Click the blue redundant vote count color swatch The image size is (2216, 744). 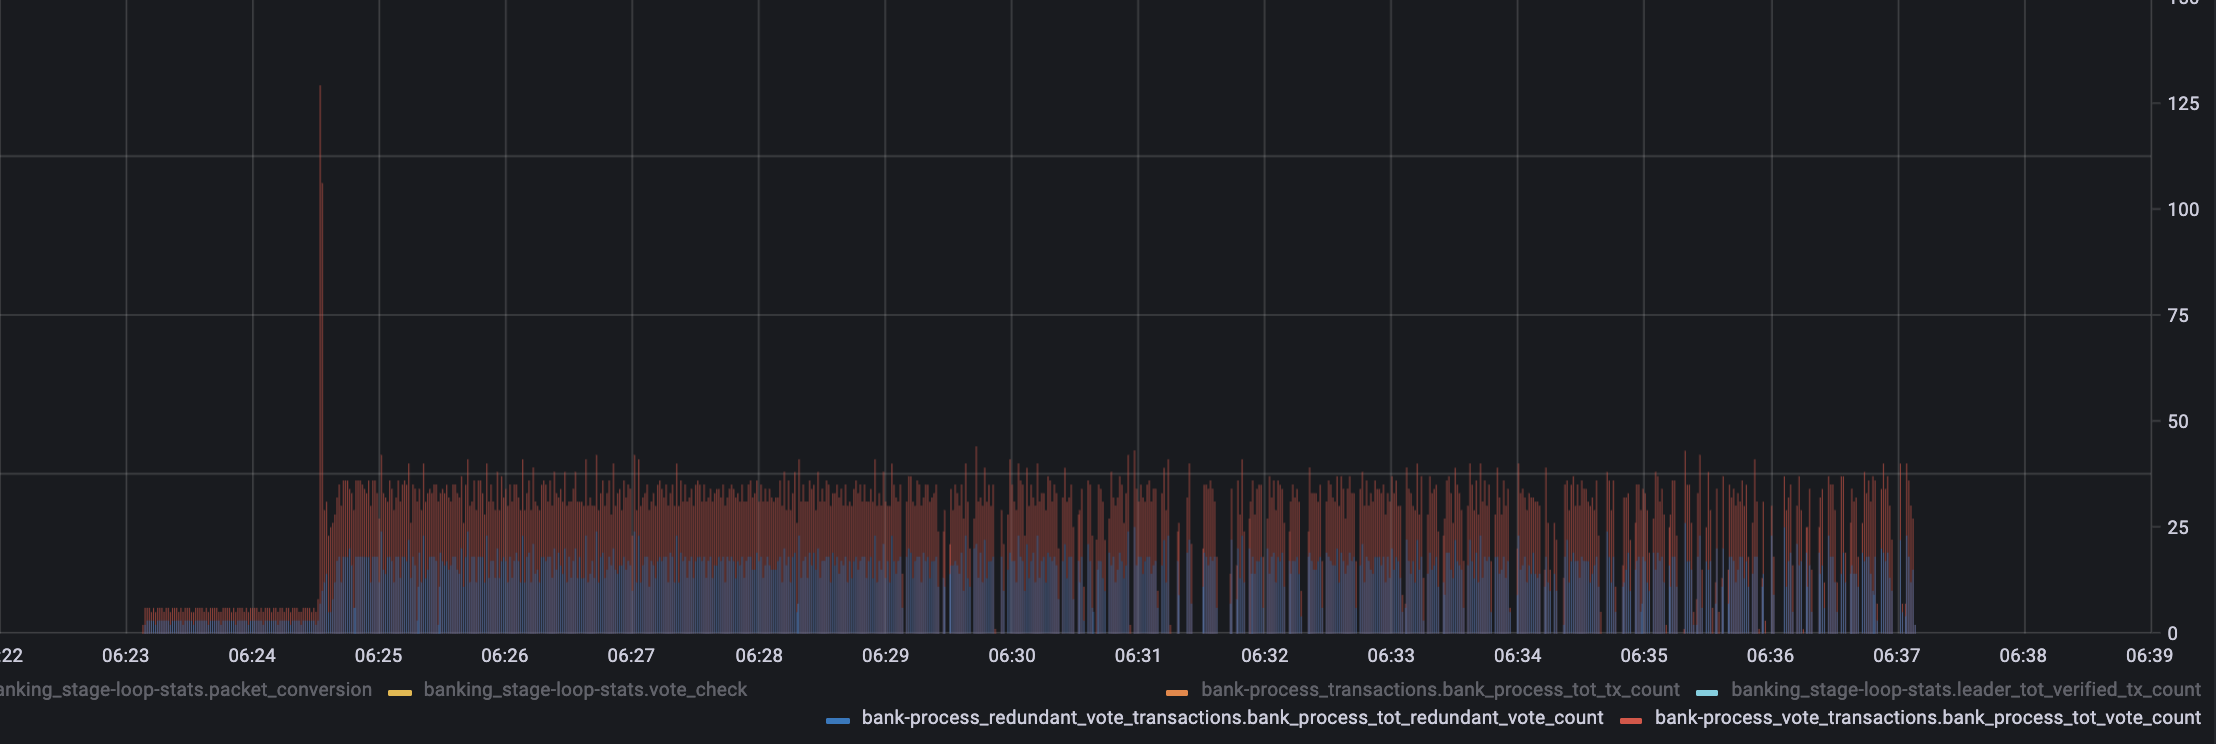(838, 720)
